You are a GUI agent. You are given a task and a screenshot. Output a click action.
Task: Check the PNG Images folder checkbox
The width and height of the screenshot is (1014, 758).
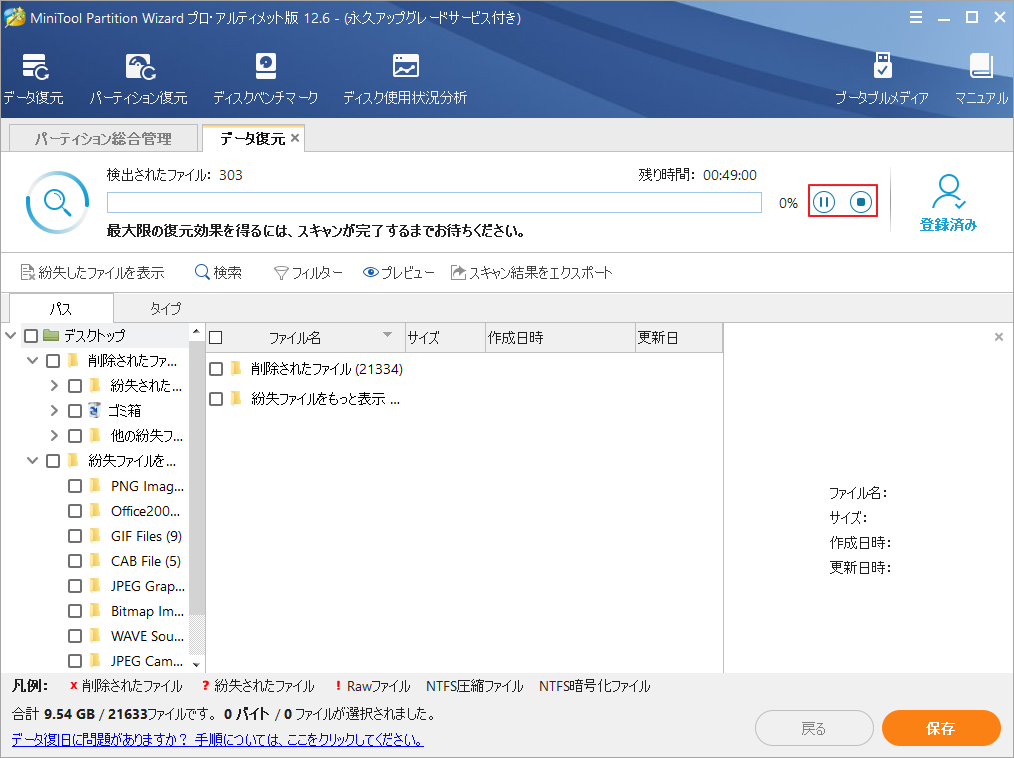pyautogui.click(x=74, y=485)
